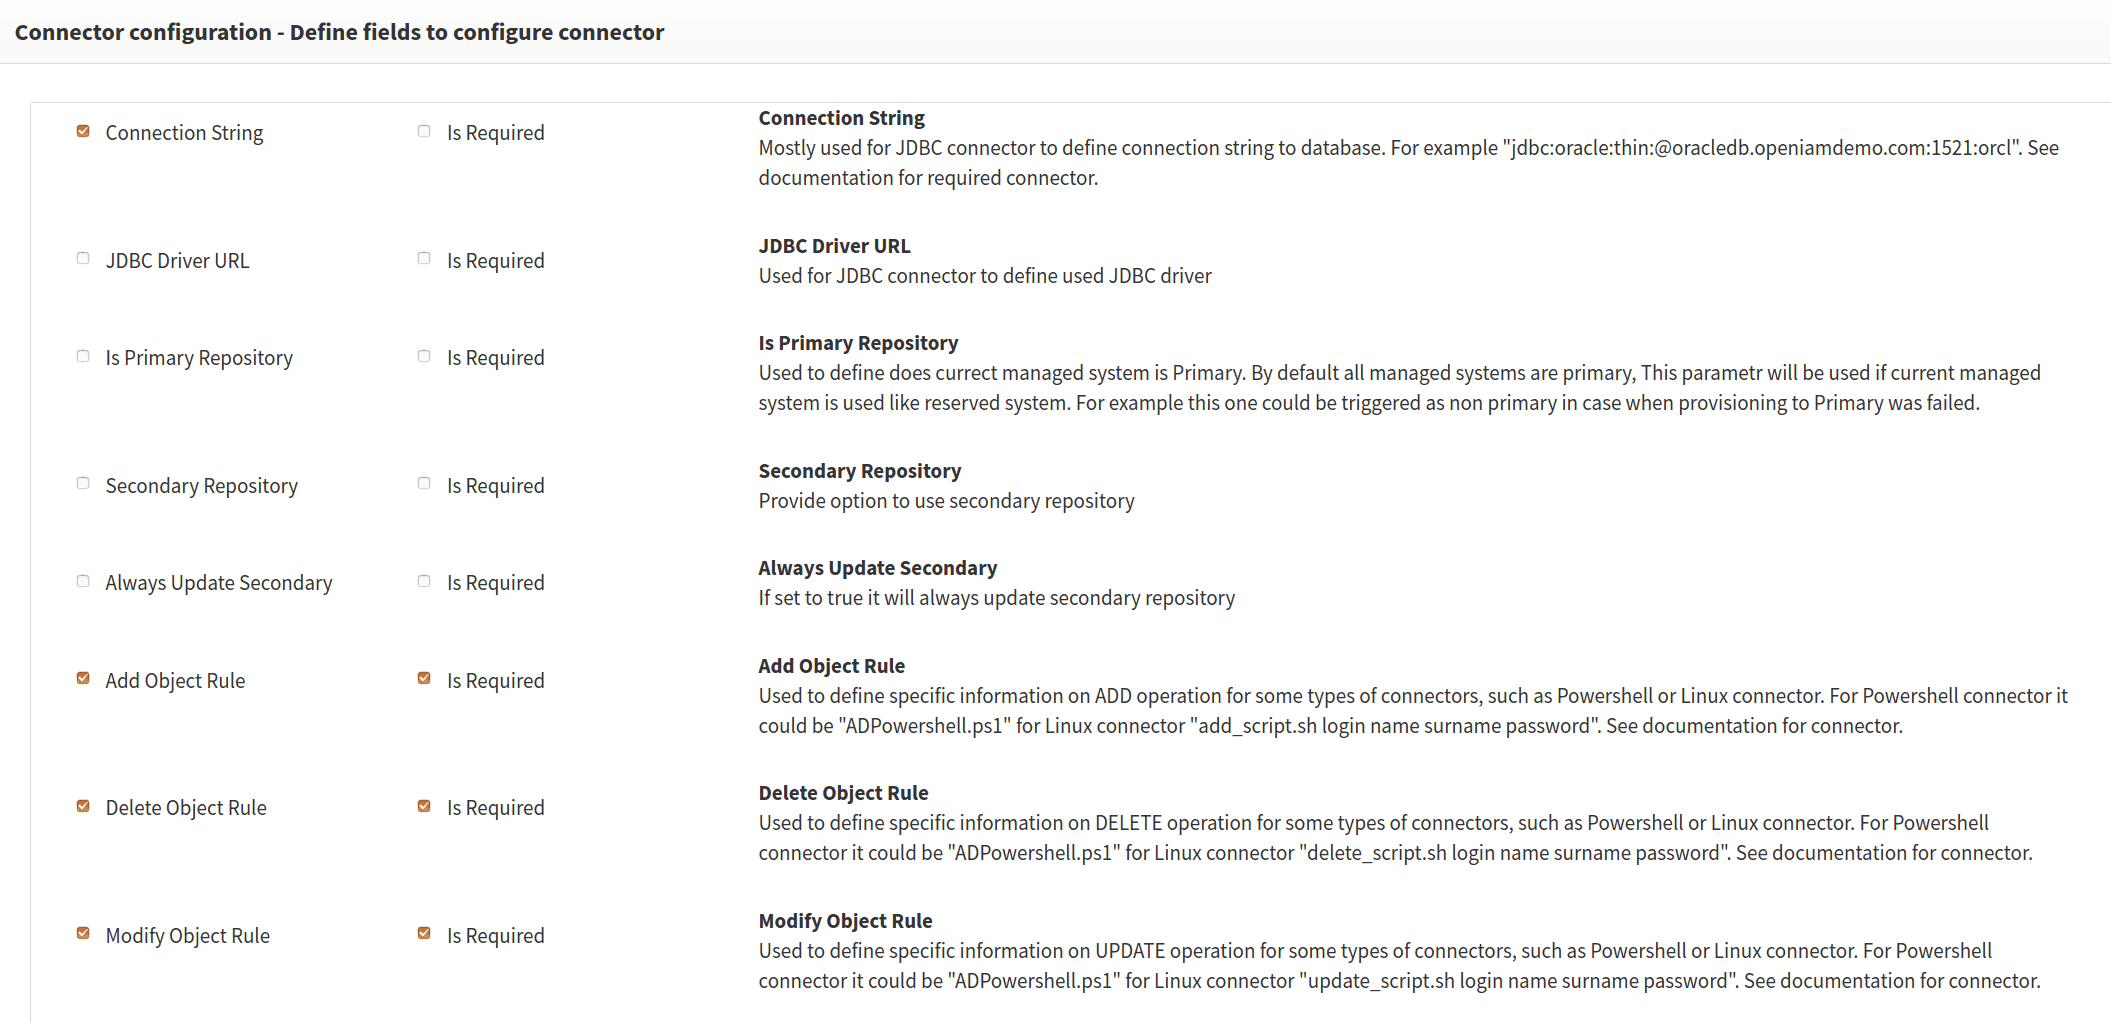
Task: Enable the JDBC Driver URL field
Action: click(83, 258)
